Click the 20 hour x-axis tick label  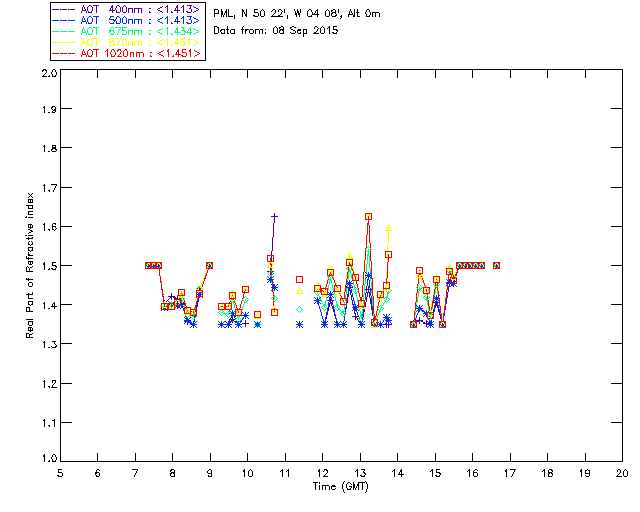click(x=622, y=473)
